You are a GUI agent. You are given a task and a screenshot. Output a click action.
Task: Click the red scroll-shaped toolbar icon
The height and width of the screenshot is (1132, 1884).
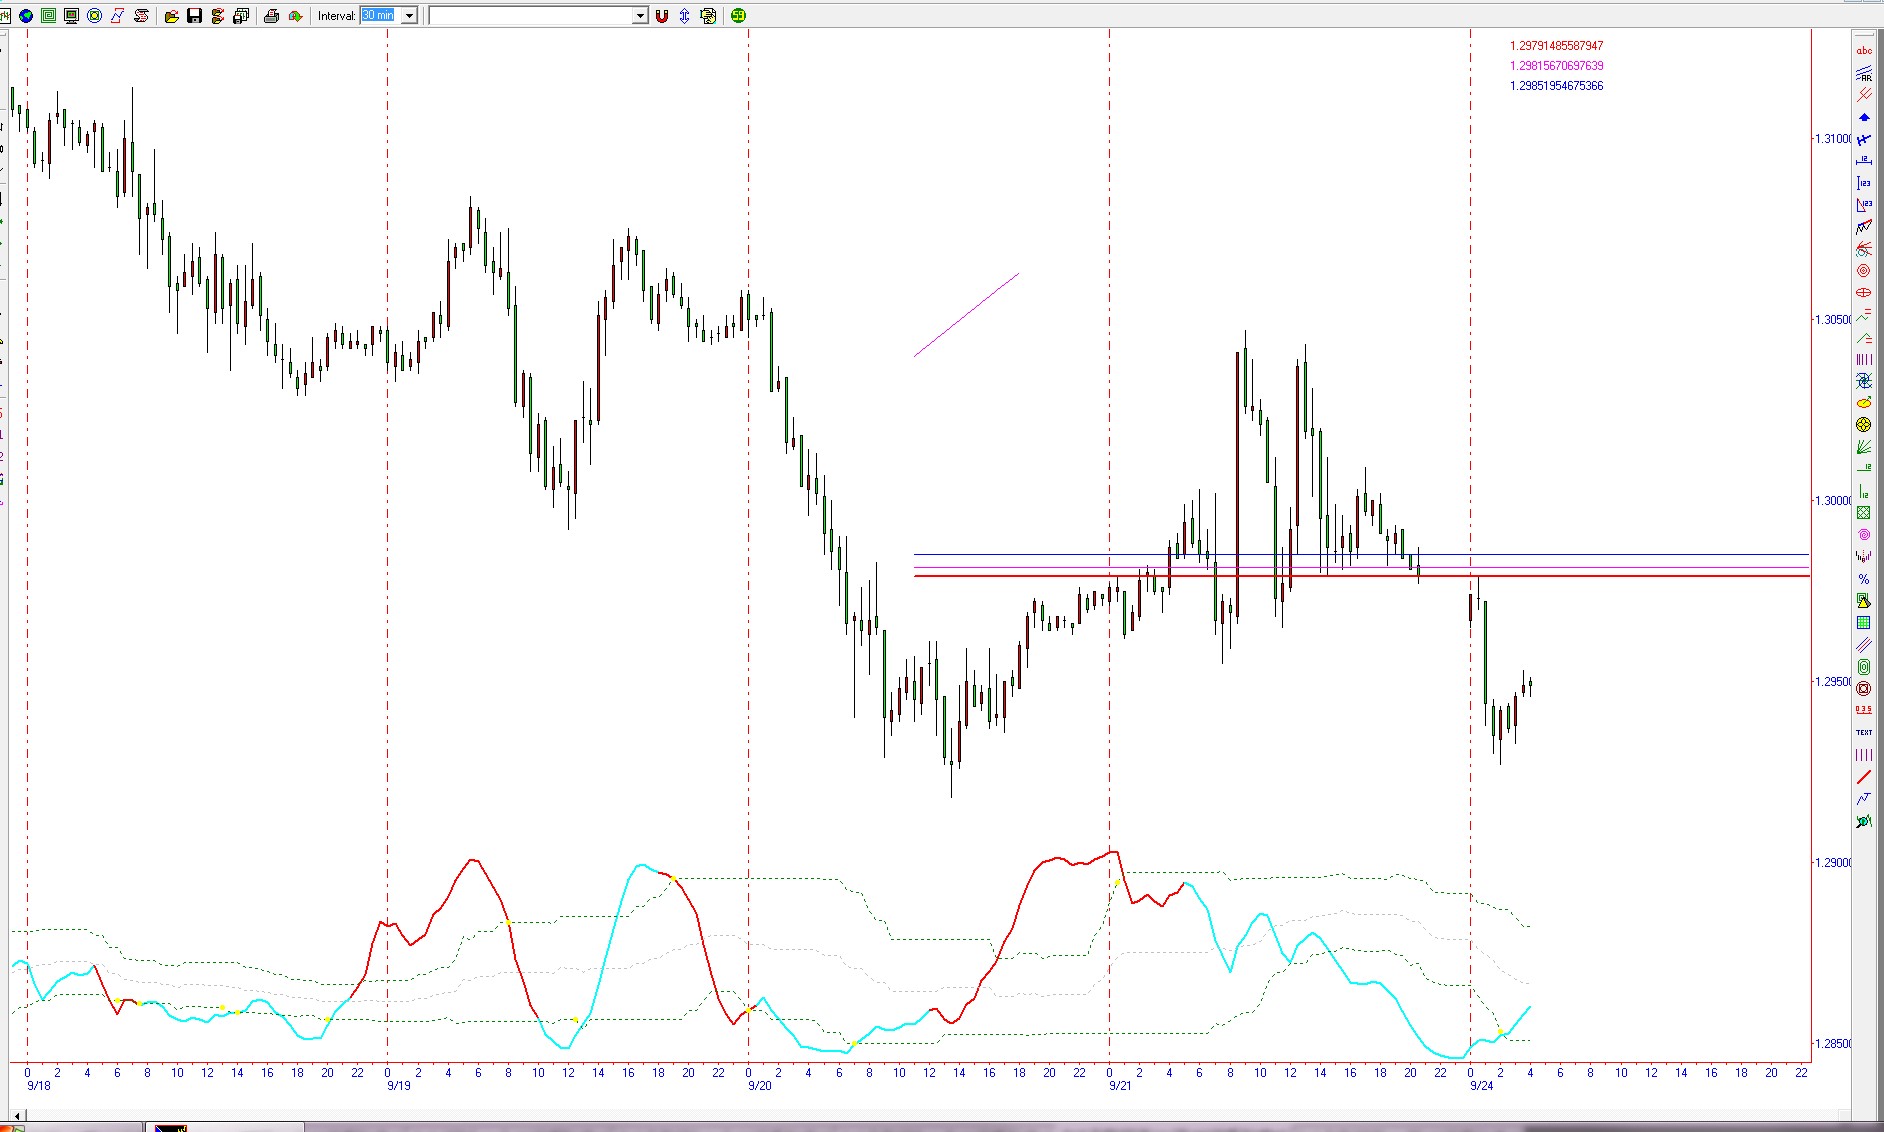tap(141, 16)
